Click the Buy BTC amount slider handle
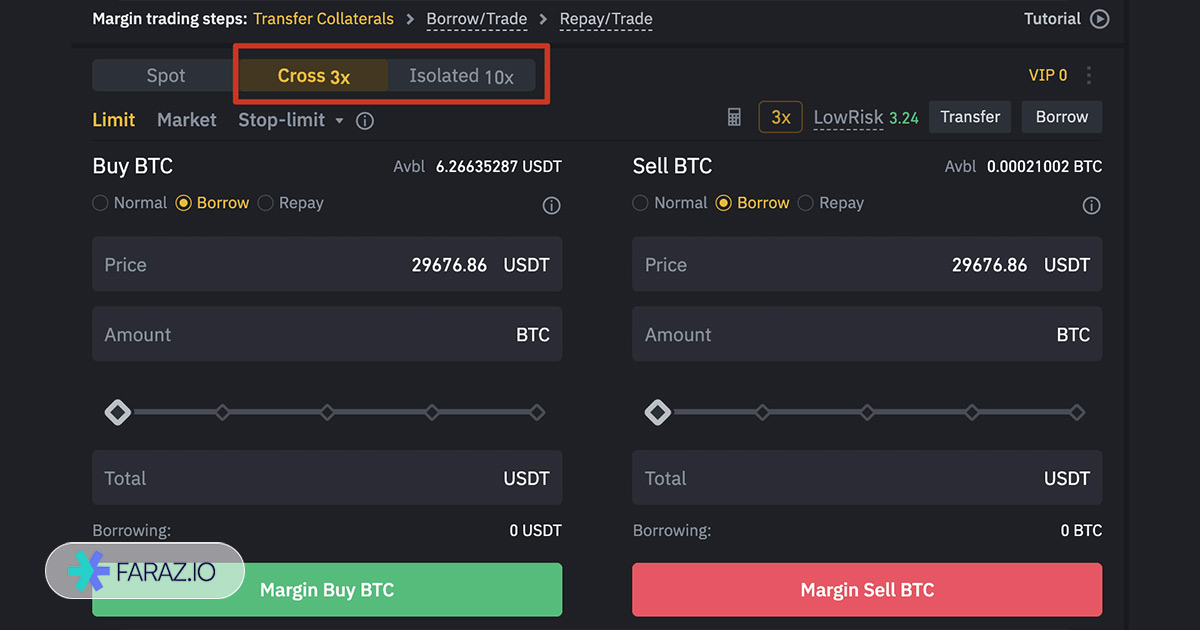1200x630 pixels. coord(118,412)
